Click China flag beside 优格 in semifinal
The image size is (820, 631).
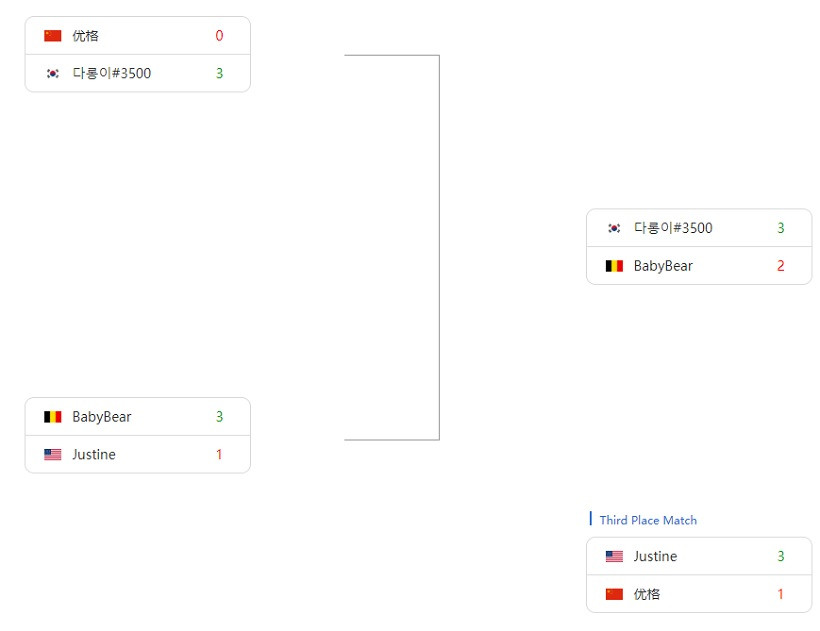click(52, 36)
